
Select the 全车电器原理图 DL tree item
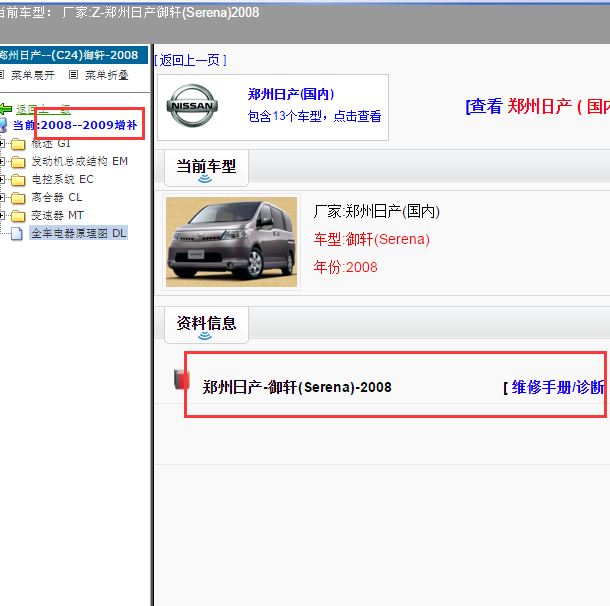coord(79,233)
